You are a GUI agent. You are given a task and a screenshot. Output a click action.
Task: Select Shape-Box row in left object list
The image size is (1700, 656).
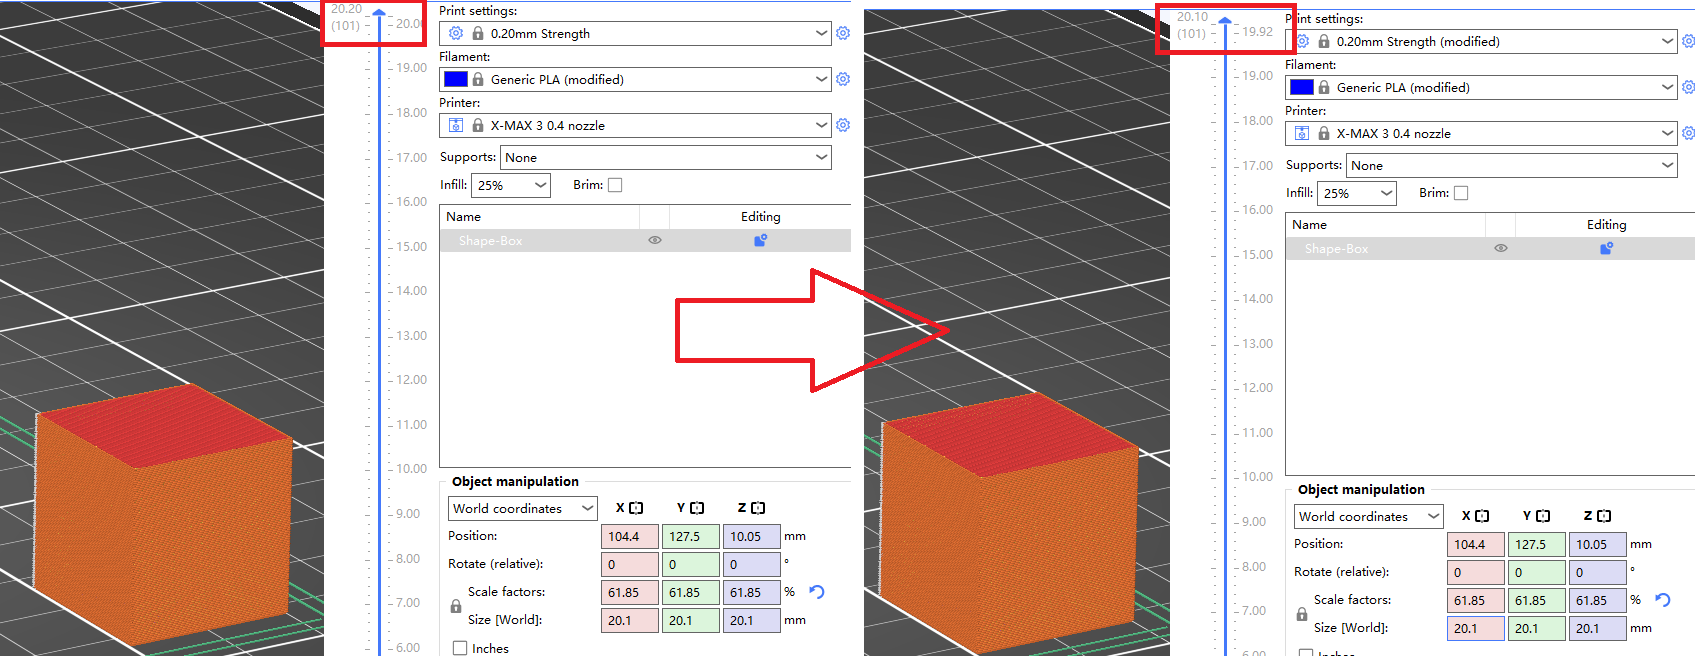coord(540,241)
